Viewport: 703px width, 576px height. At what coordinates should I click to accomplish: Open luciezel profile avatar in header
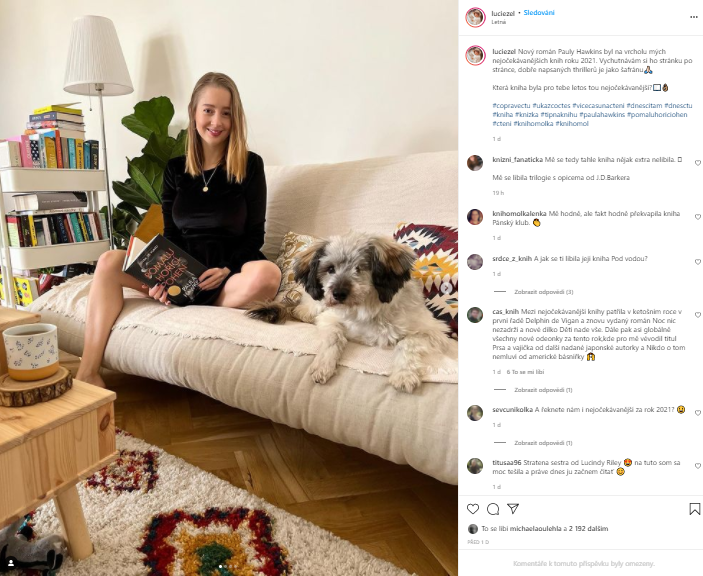click(x=475, y=17)
